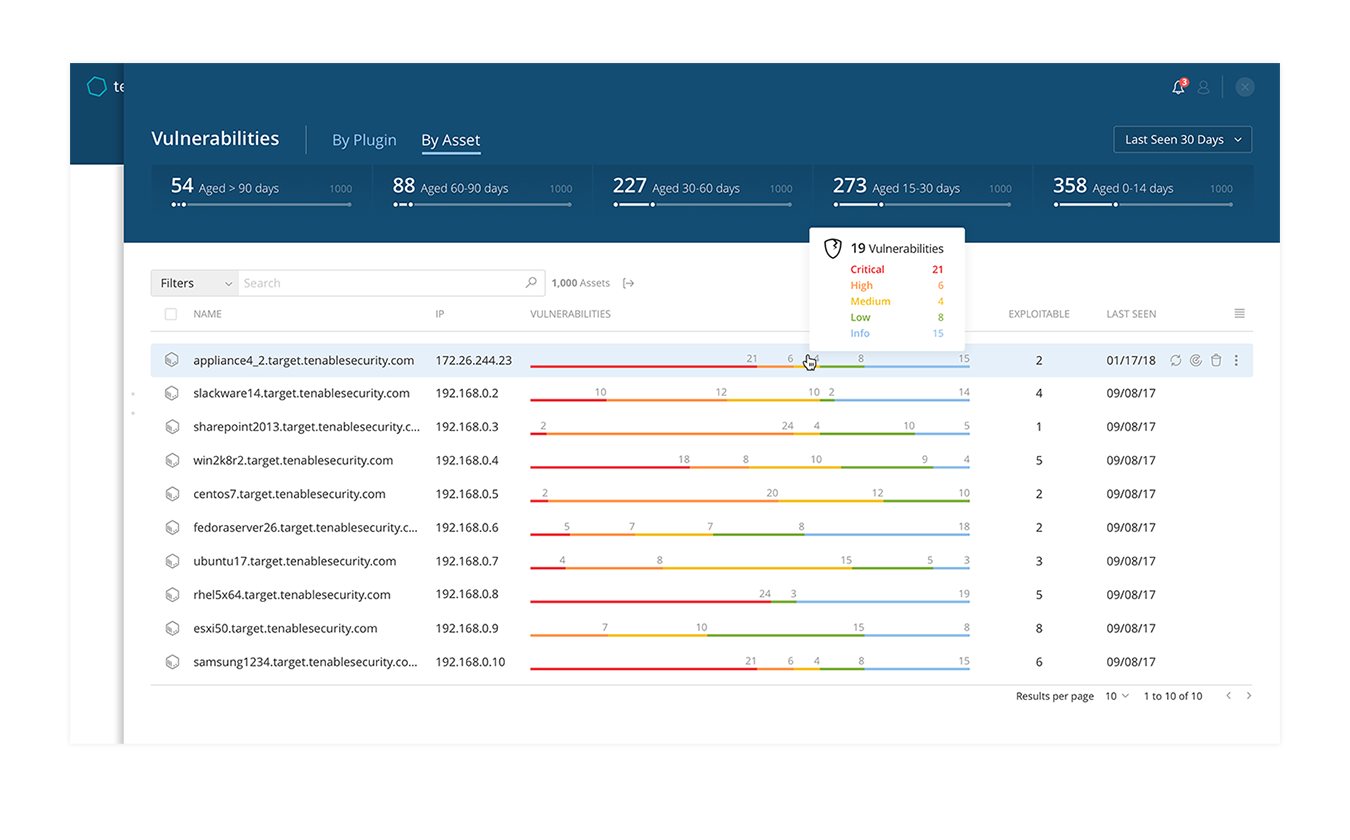Image resolution: width=1350 pixels, height=840 pixels.
Task: Open the Last Seen 30 Days dropdown
Action: coord(1182,140)
